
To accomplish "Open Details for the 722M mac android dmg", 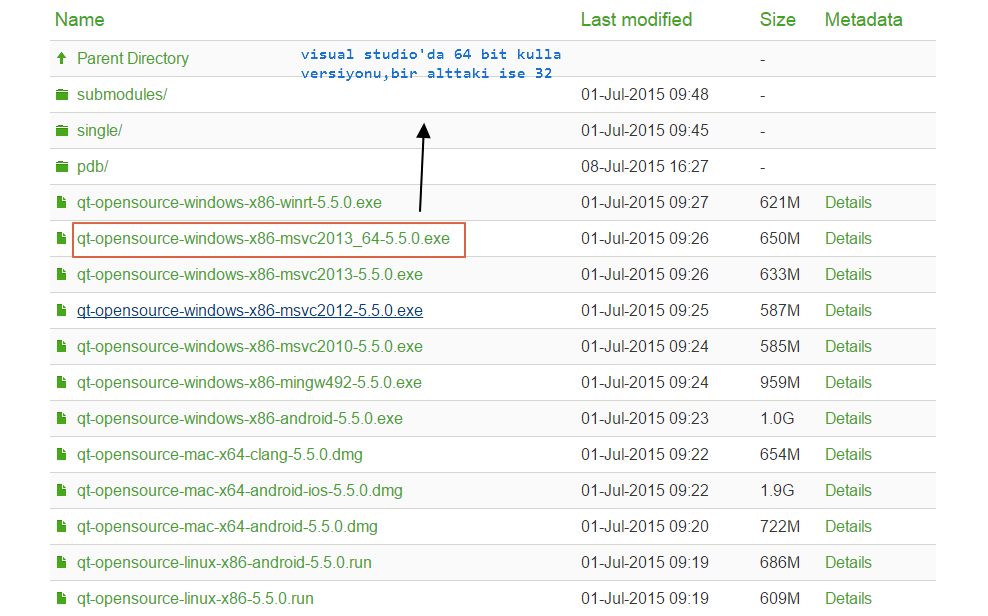I will (x=848, y=525).
